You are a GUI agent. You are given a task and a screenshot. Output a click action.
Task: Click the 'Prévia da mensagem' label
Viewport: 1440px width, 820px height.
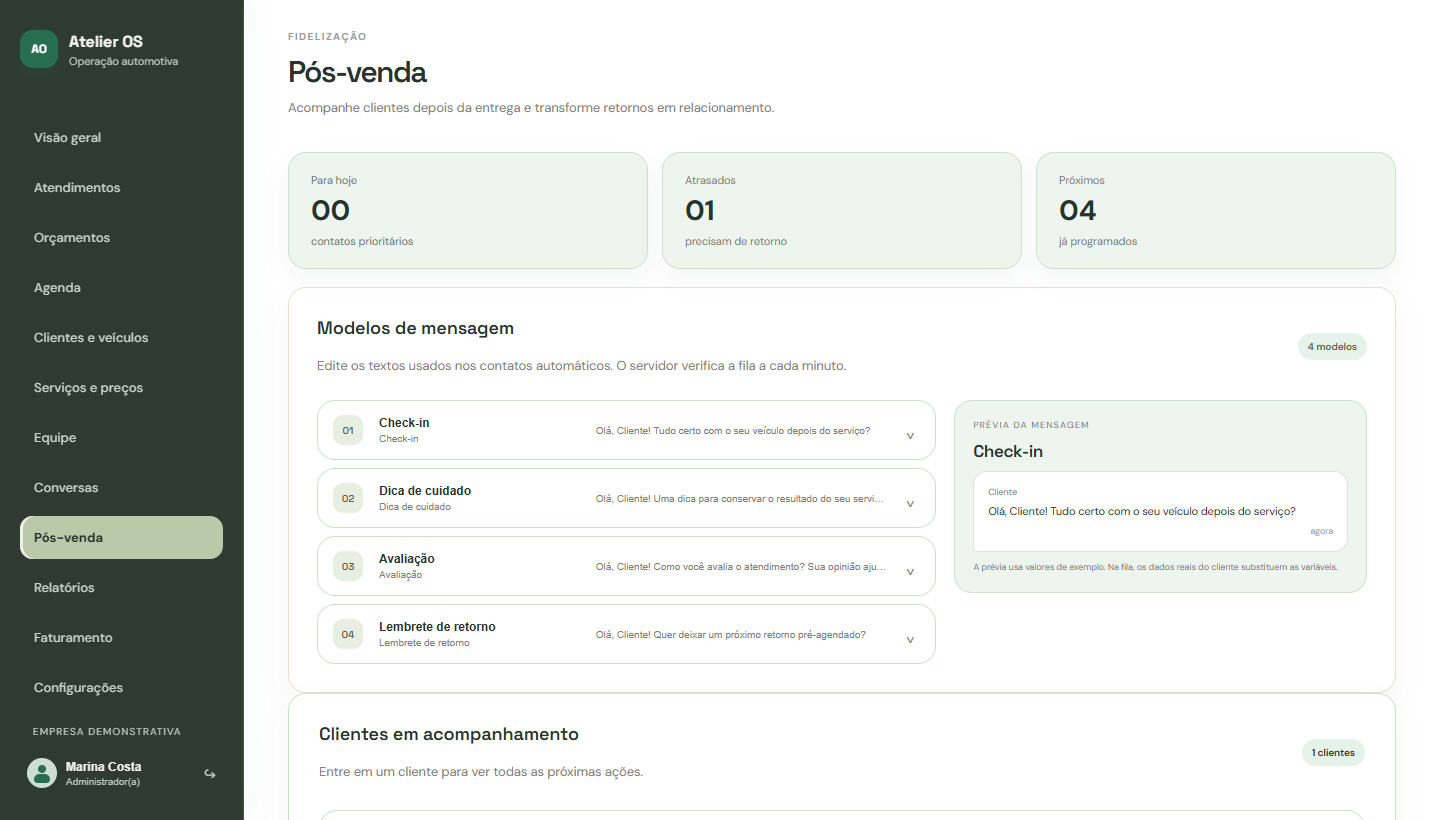pyautogui.click(x=1031, y=425)
